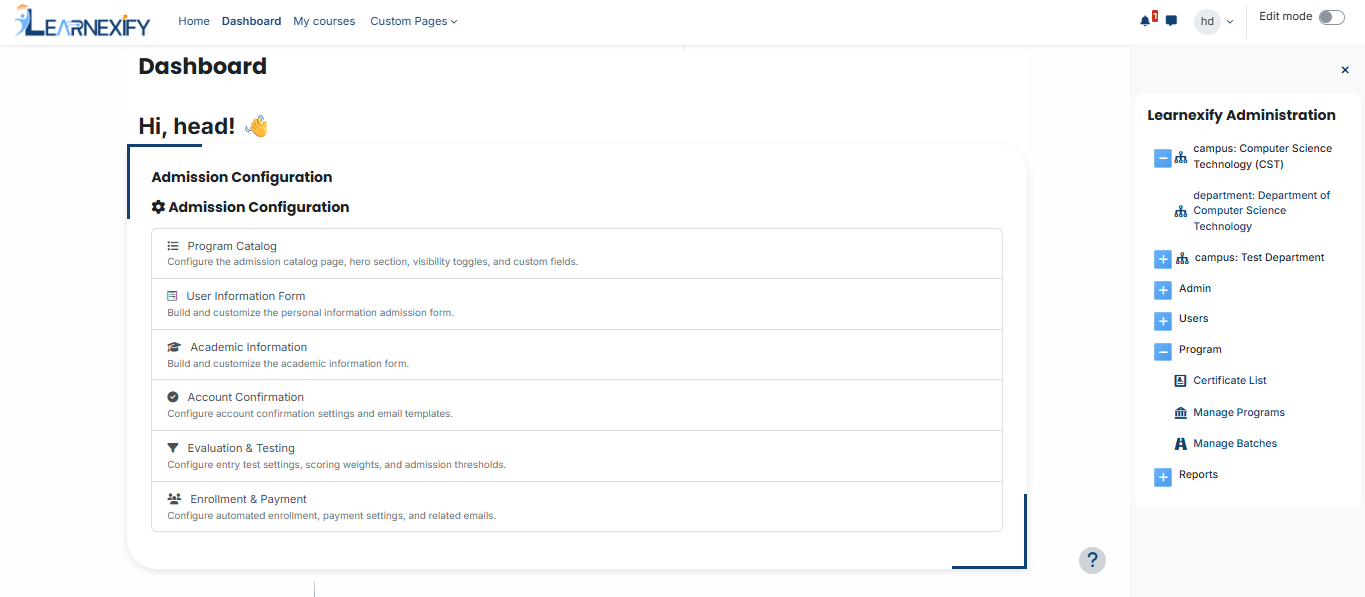Image resolution: width=1365 pixels, height=597 pixels.
Task: Open the notifications bell icon
Action: coord(1145,21)
